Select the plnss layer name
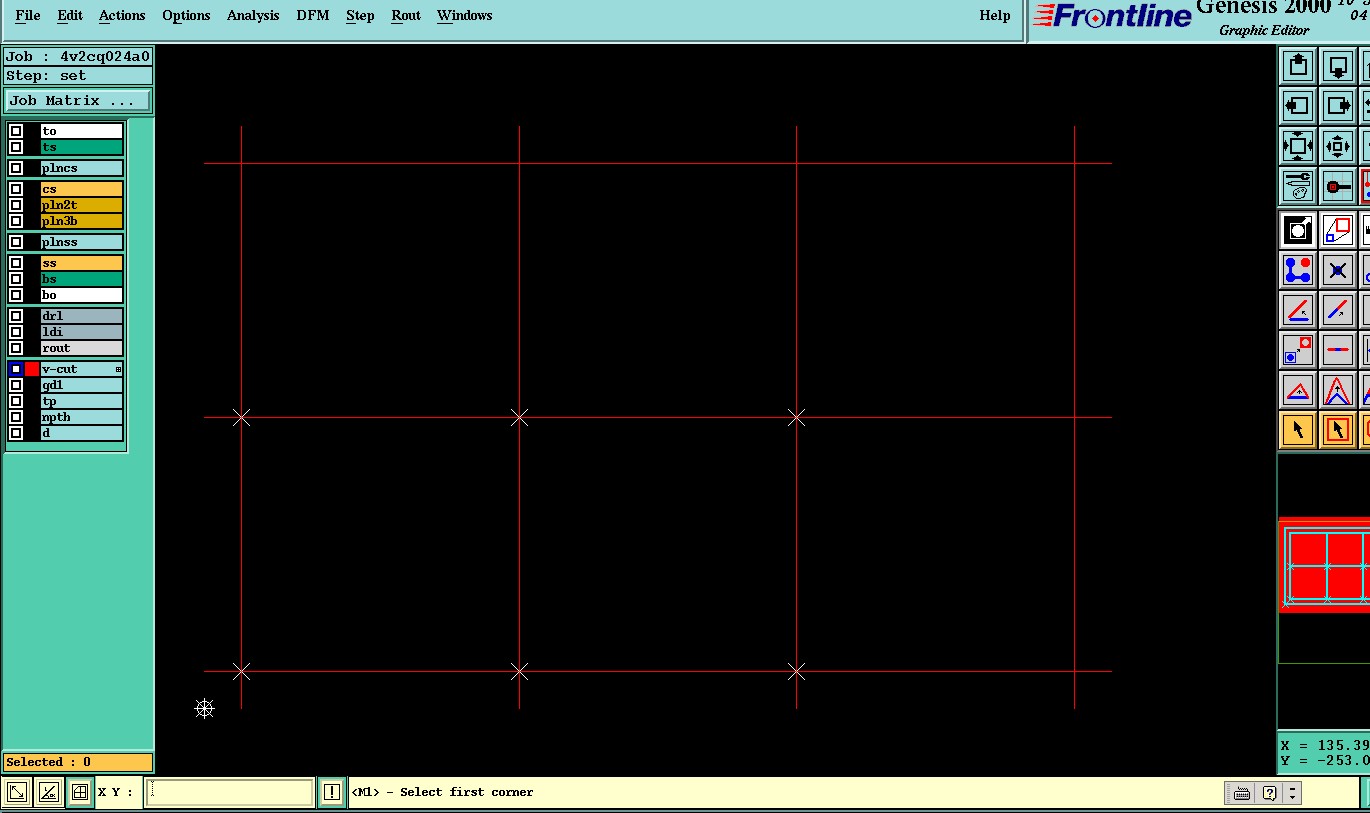Screen dimensions: 1370x813 coord(82,242)
